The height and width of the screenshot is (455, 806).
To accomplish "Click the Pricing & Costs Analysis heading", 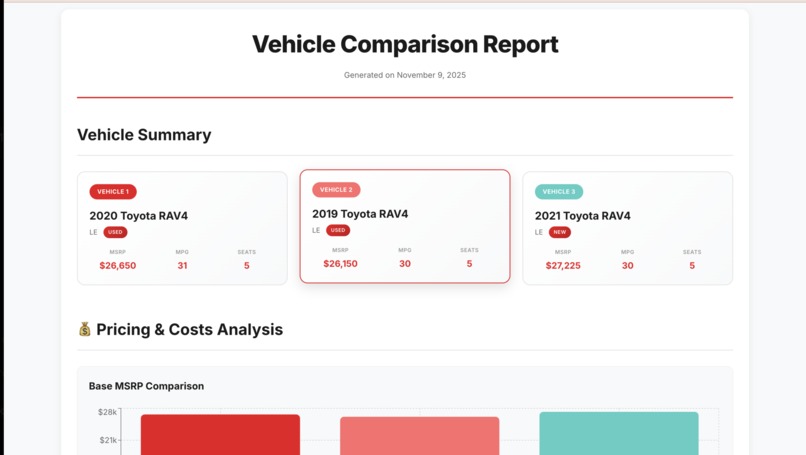I will pyautogui.click(x=189, y=330).
